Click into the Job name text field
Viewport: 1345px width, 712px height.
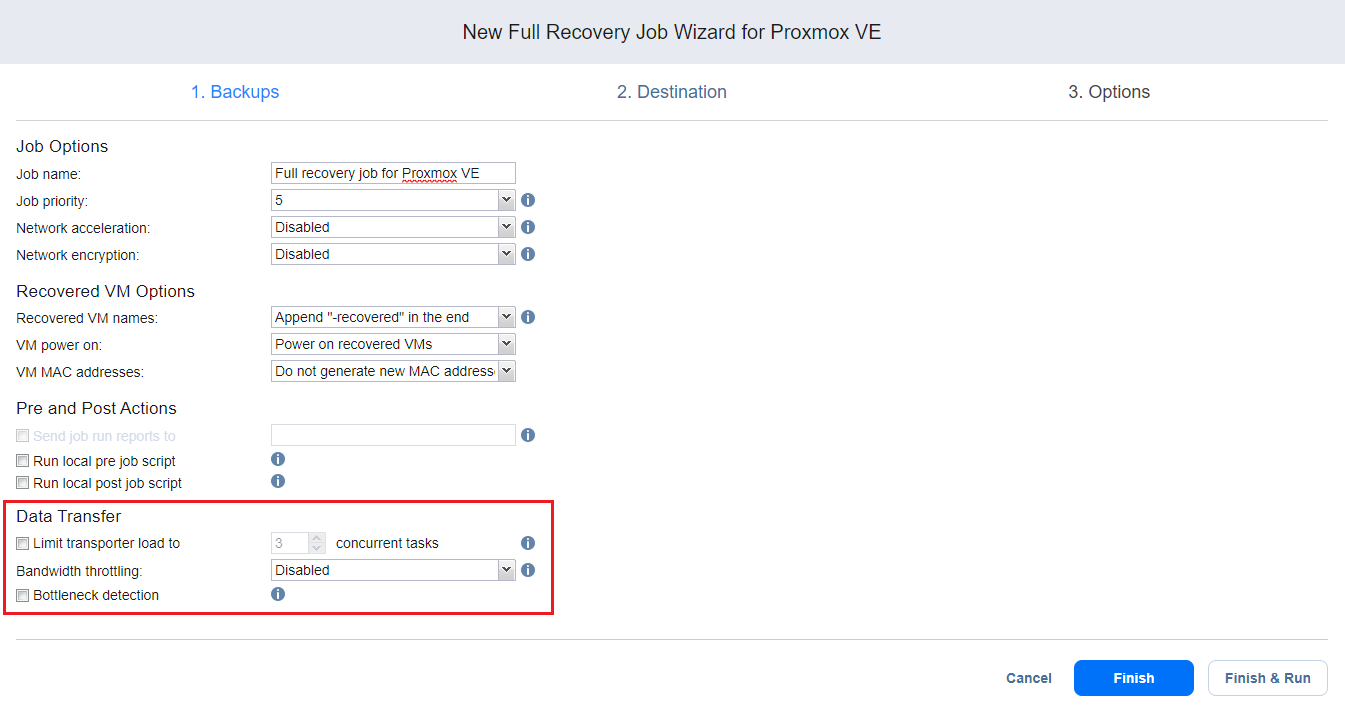pos(393,173)
